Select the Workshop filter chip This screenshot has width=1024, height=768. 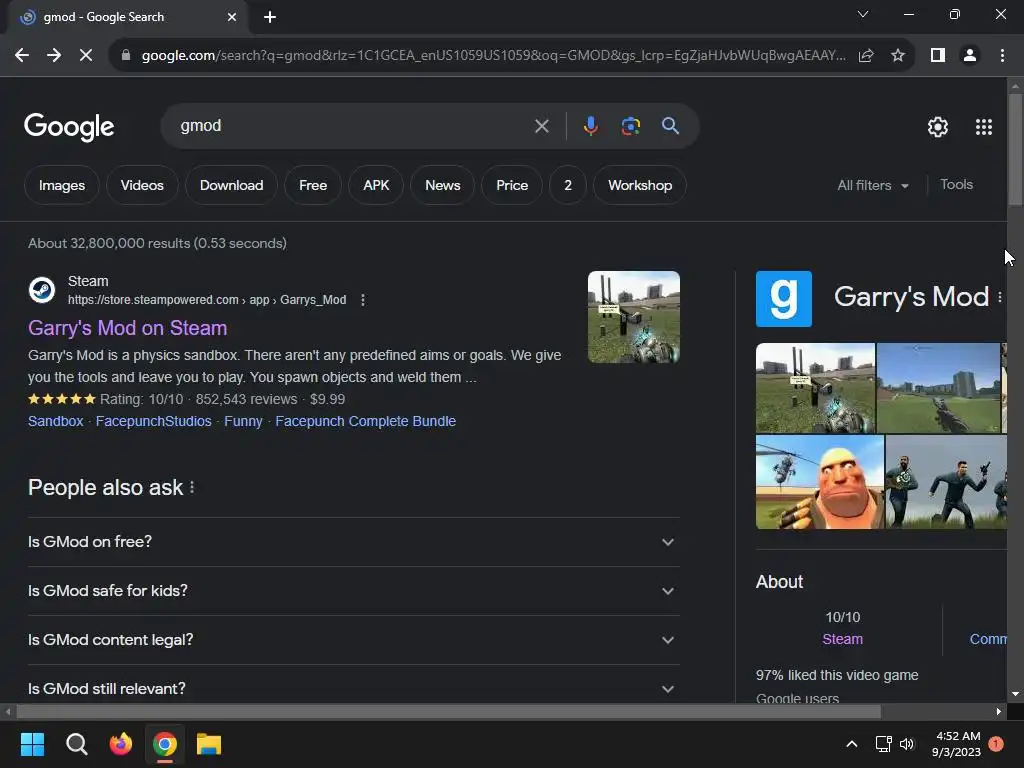coord(640,185)
